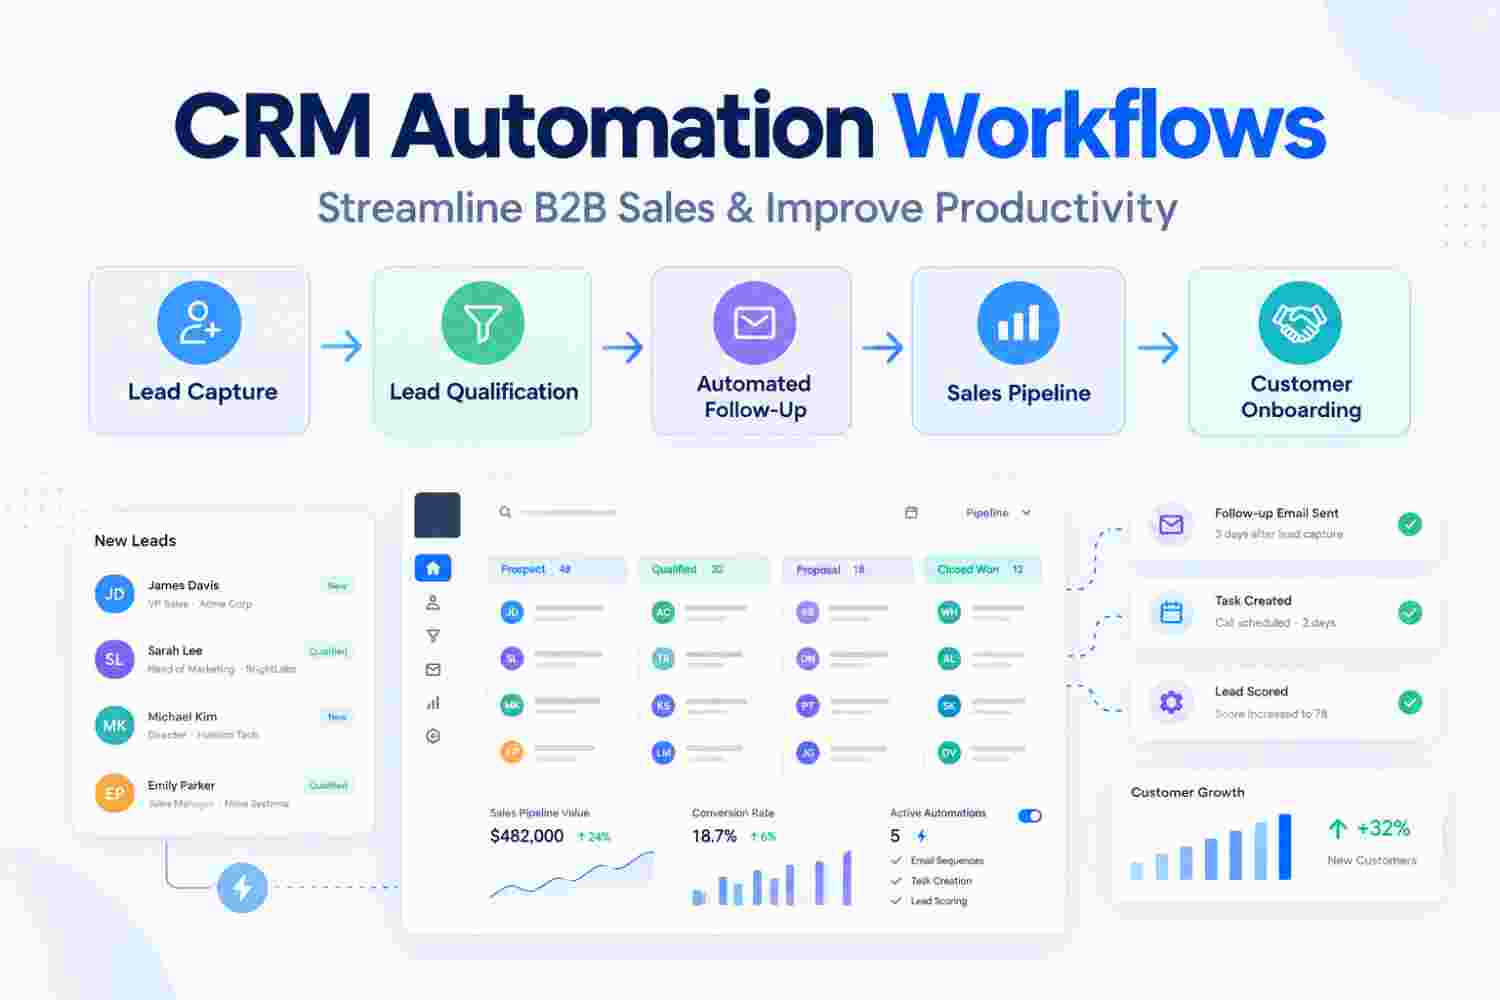Click the Lead Qualification step label

(x=484, y=392)
